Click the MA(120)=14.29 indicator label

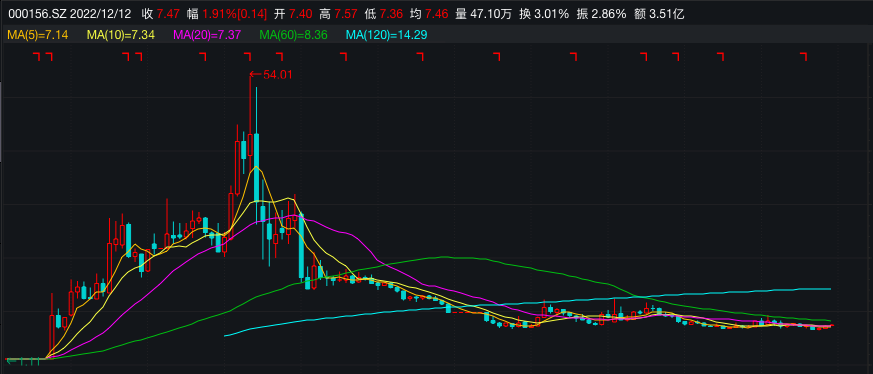click(386, 36)
